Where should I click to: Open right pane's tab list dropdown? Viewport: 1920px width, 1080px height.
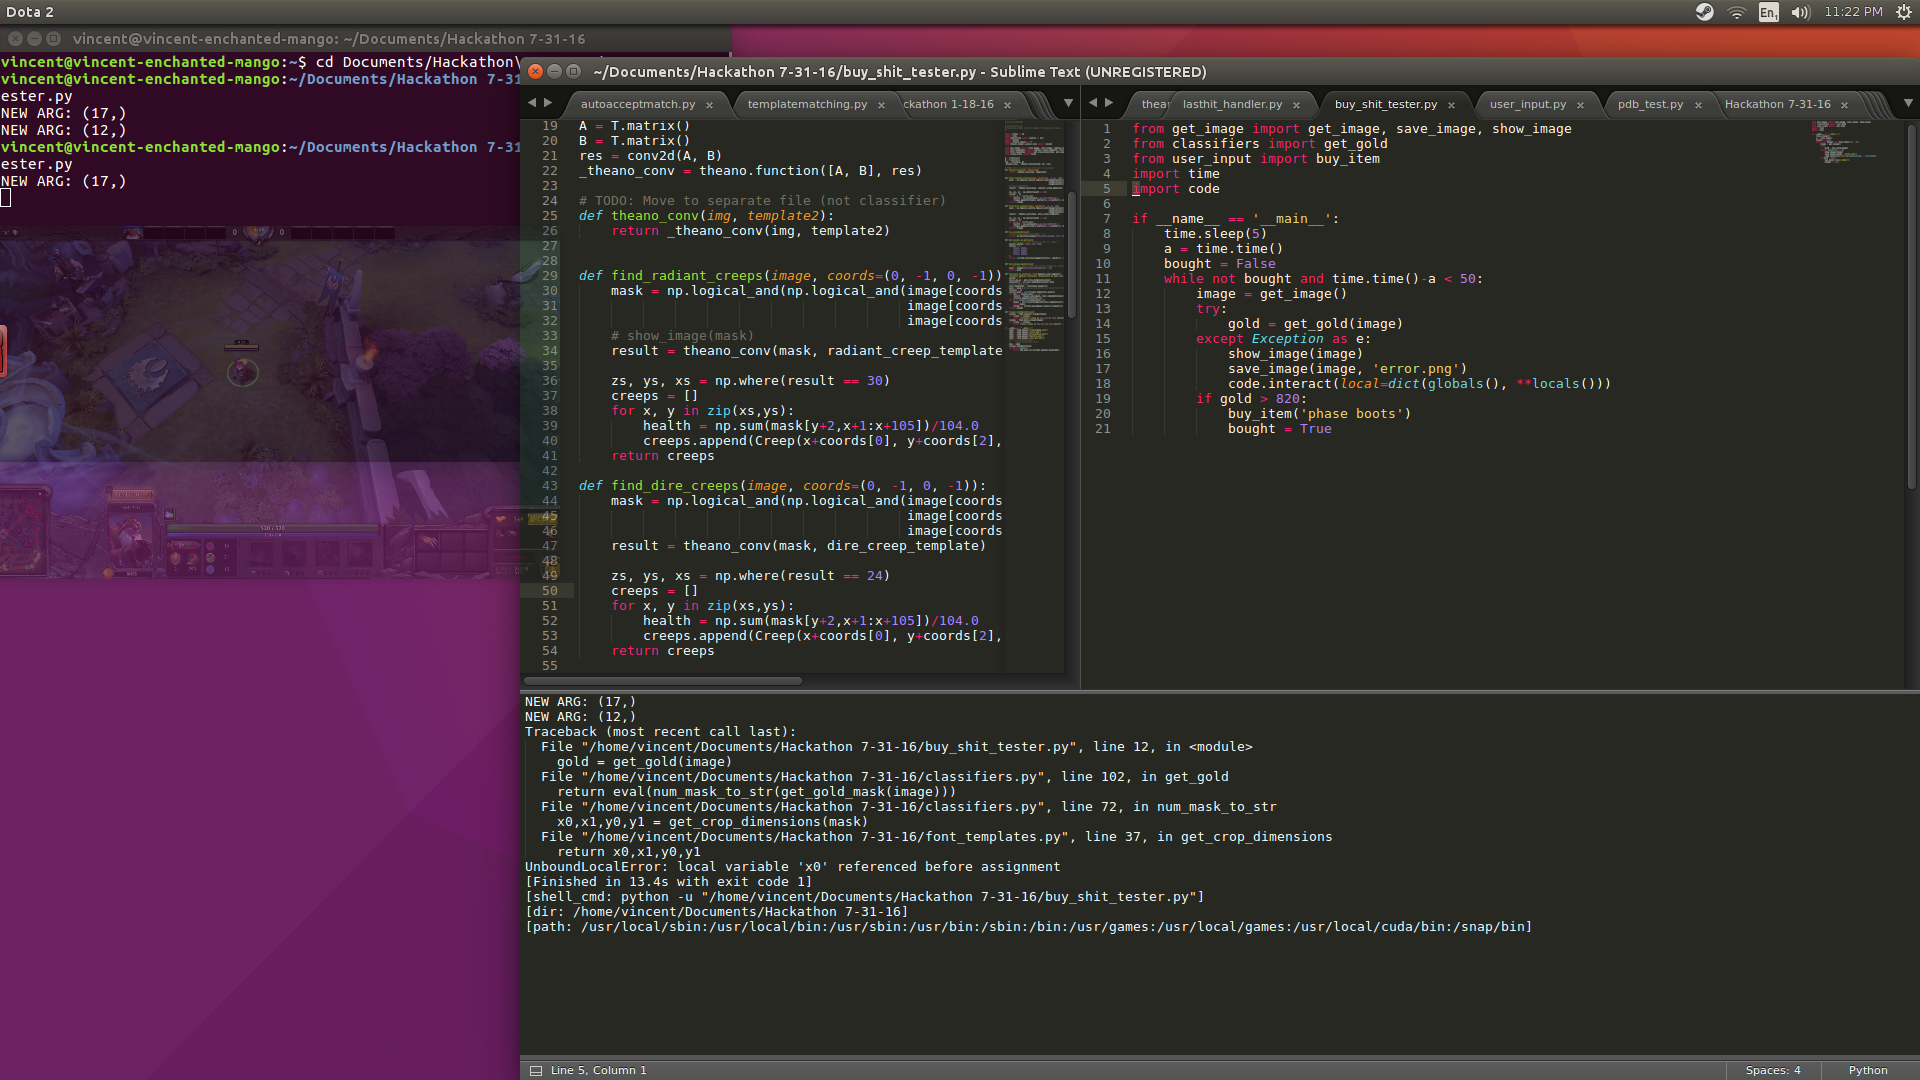tap(1908, 103)
